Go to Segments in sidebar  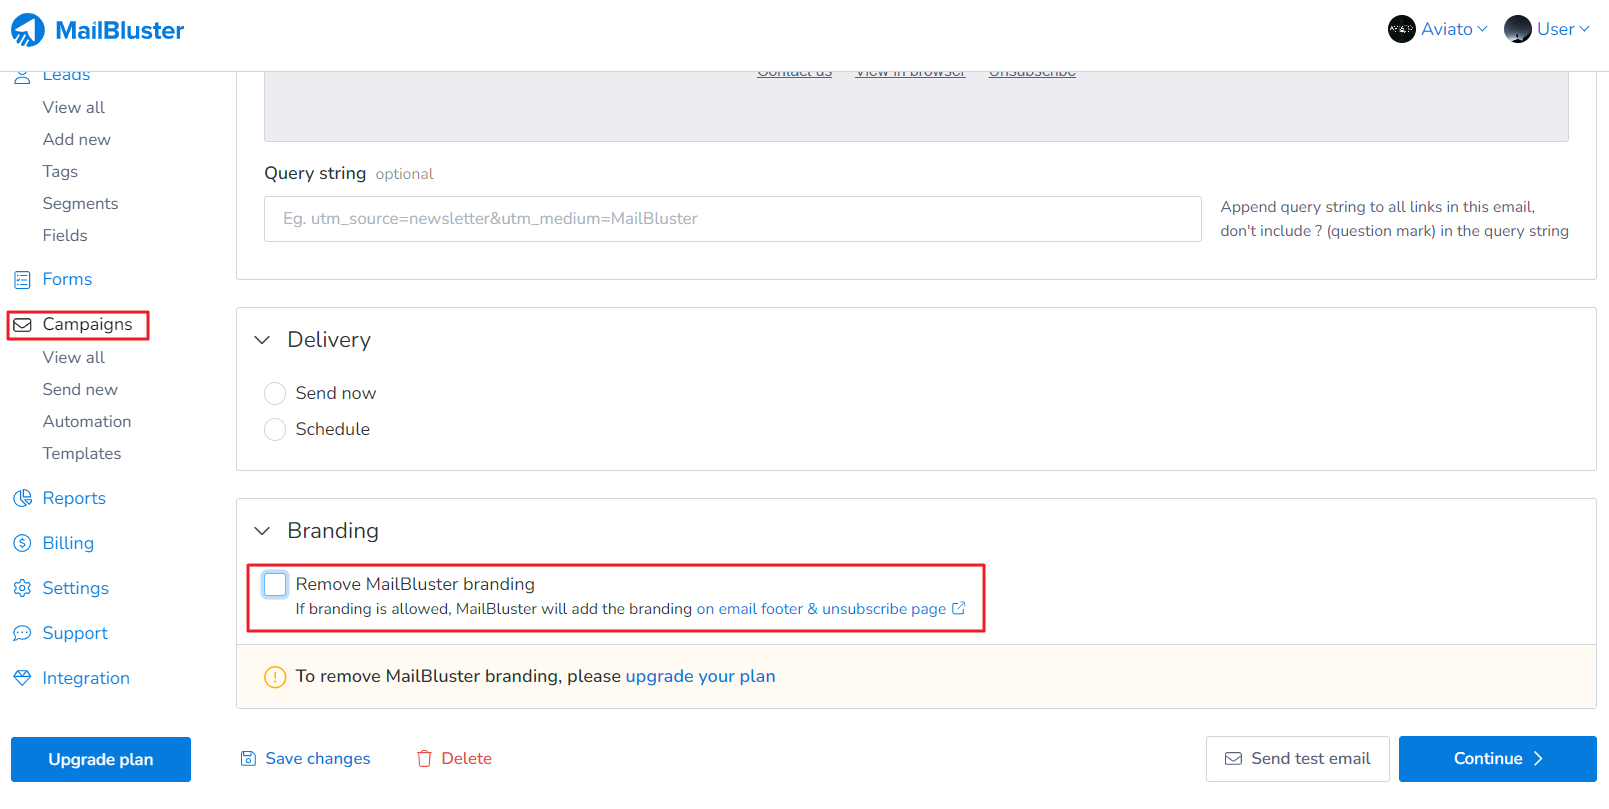(x=80, y=204)
